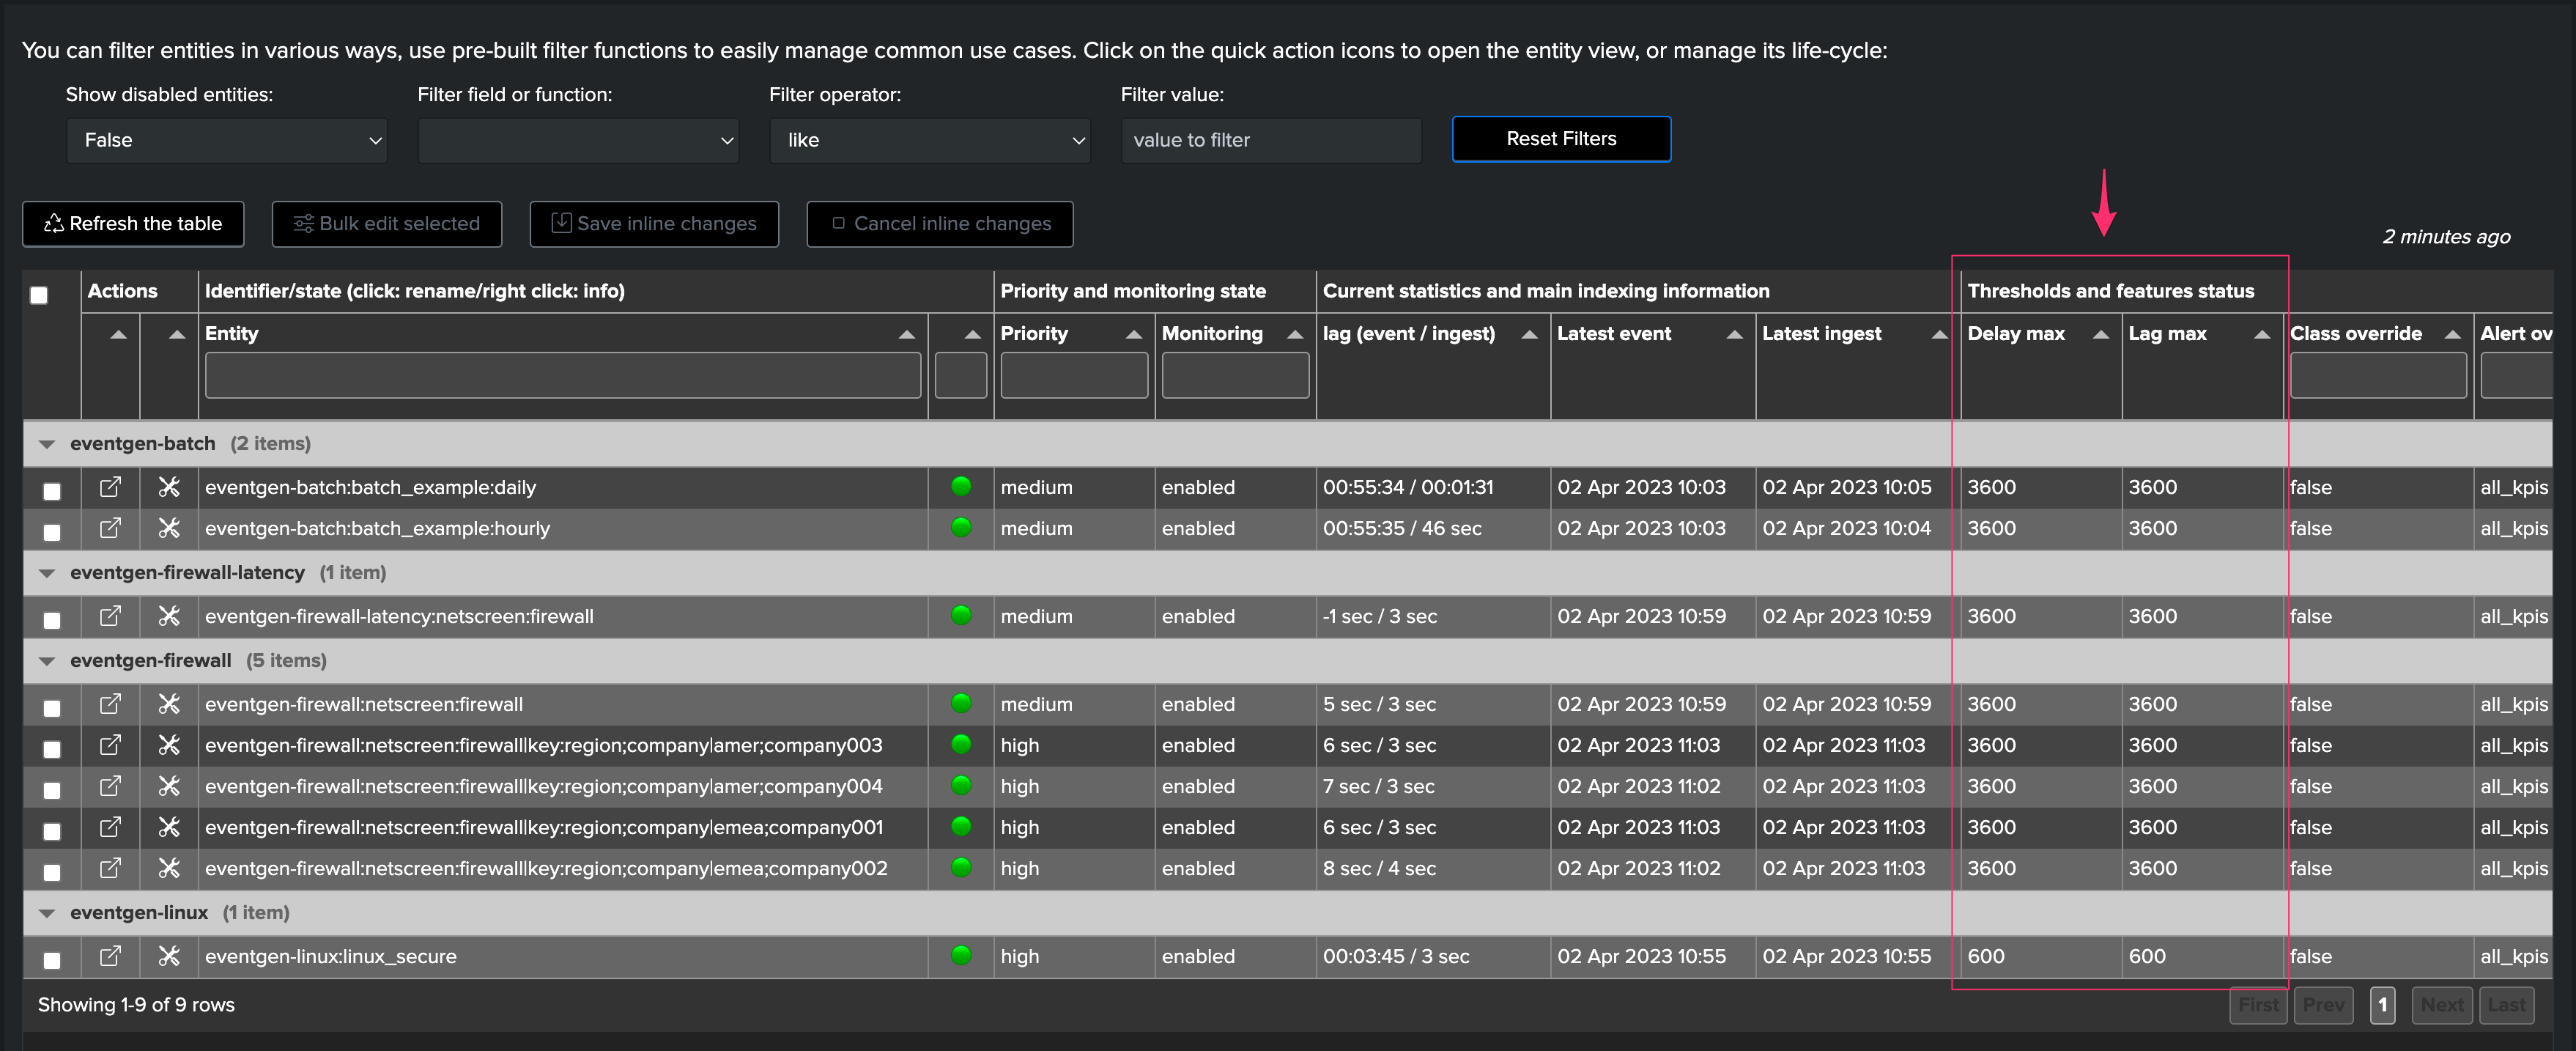
Task: Click the Reset Filters button
Action: (1561, 139)
